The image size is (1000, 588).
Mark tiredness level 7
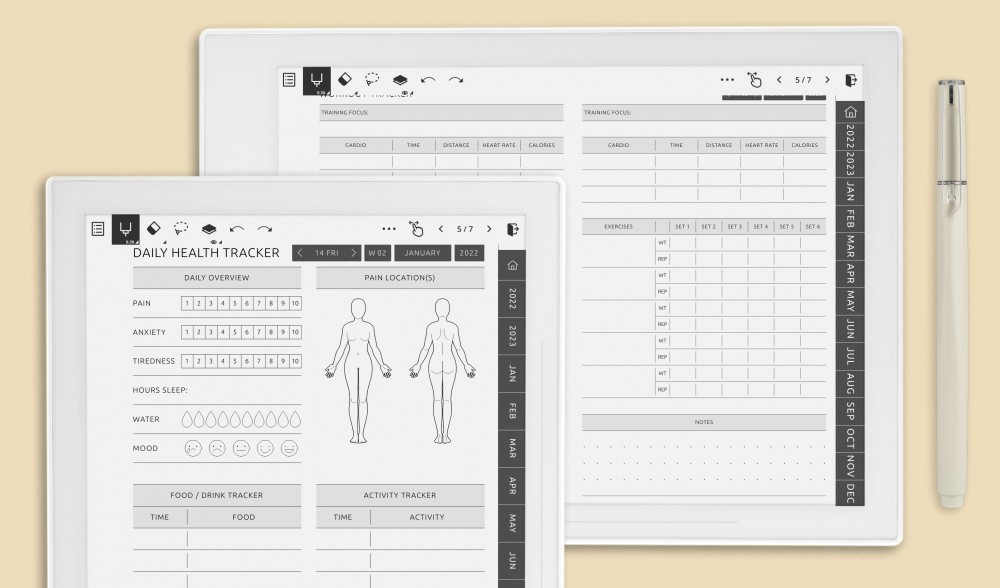(259, 361)
